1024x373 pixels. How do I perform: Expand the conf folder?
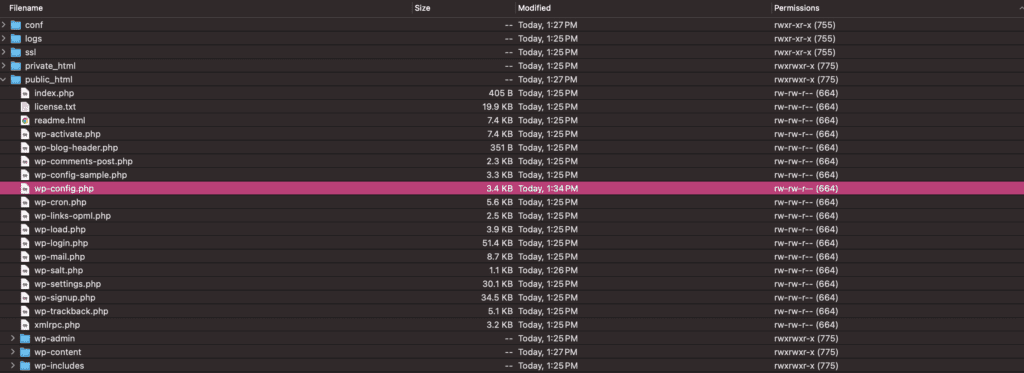click(4, 25)
